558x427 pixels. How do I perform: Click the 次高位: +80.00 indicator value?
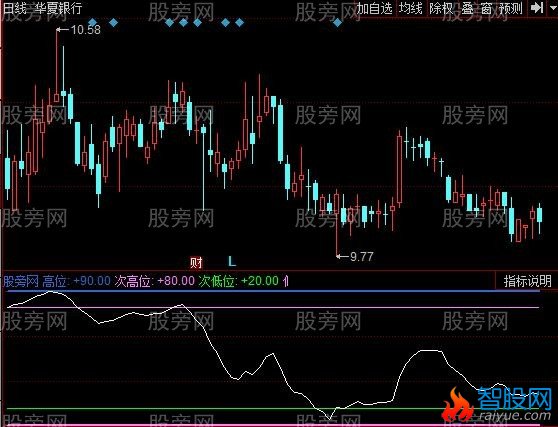click(154, 281)
